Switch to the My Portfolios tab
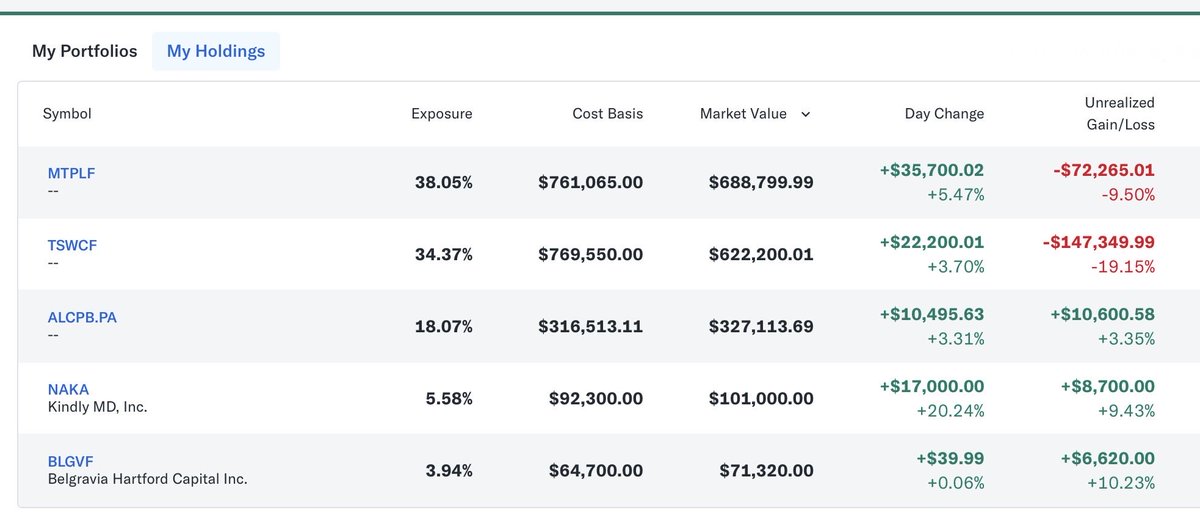Screen dimensions: 1200x532 (84, 51)
